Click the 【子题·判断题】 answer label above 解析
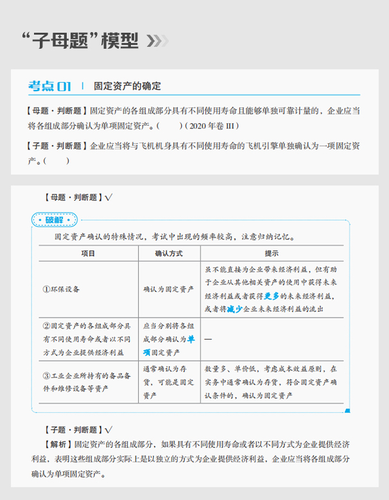Viewport: 389px width, 500px height. click(x=73, y=430)
